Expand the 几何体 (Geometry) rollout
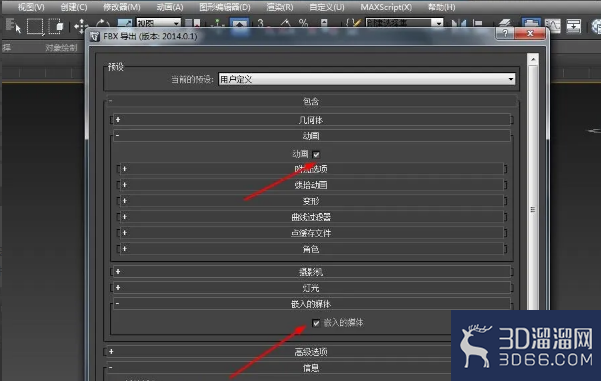This screenshot has width=601, height=381. 311,120
